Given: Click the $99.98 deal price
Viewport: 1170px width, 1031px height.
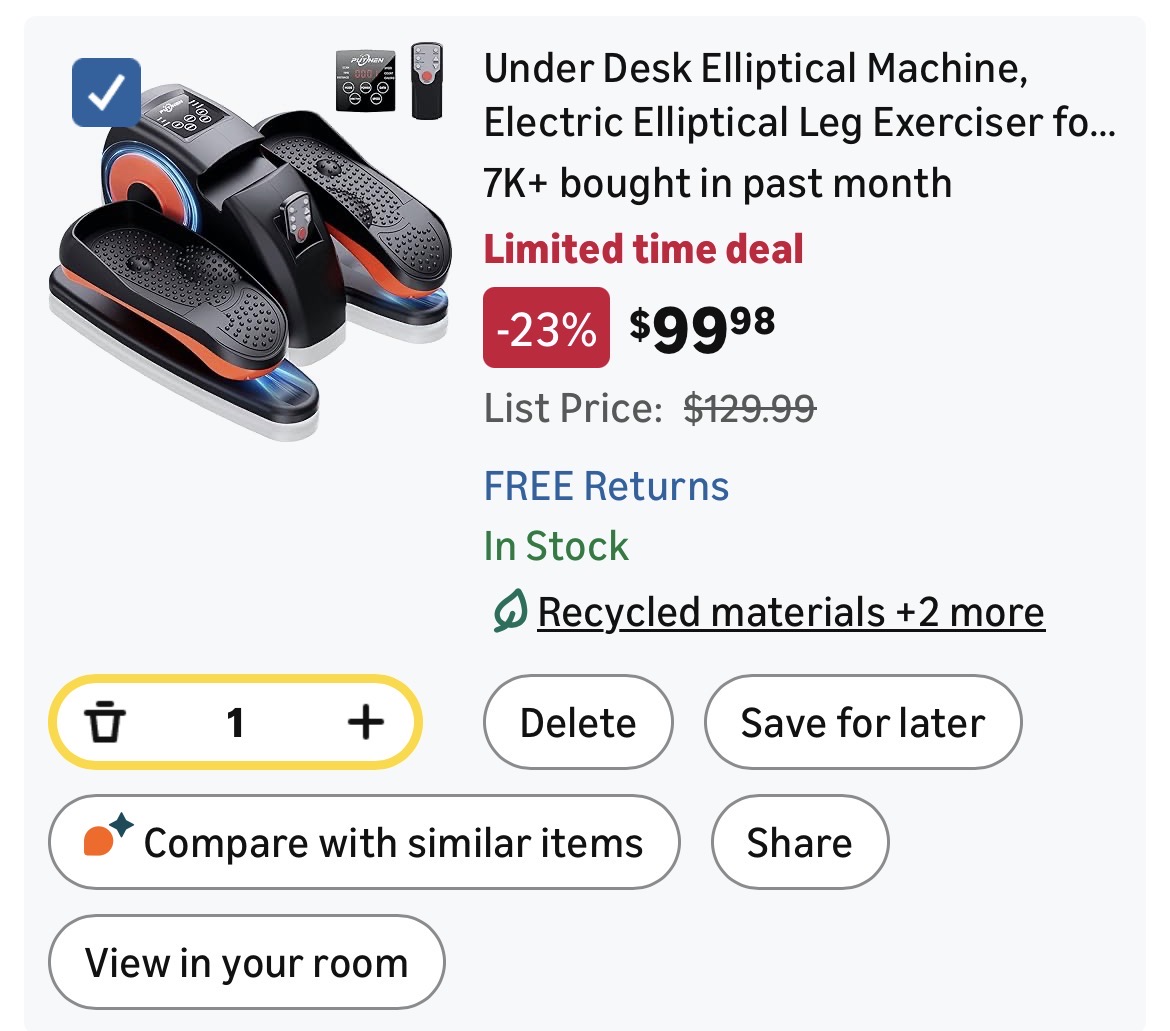Looking at the screenshot, I should click(702, 328).
